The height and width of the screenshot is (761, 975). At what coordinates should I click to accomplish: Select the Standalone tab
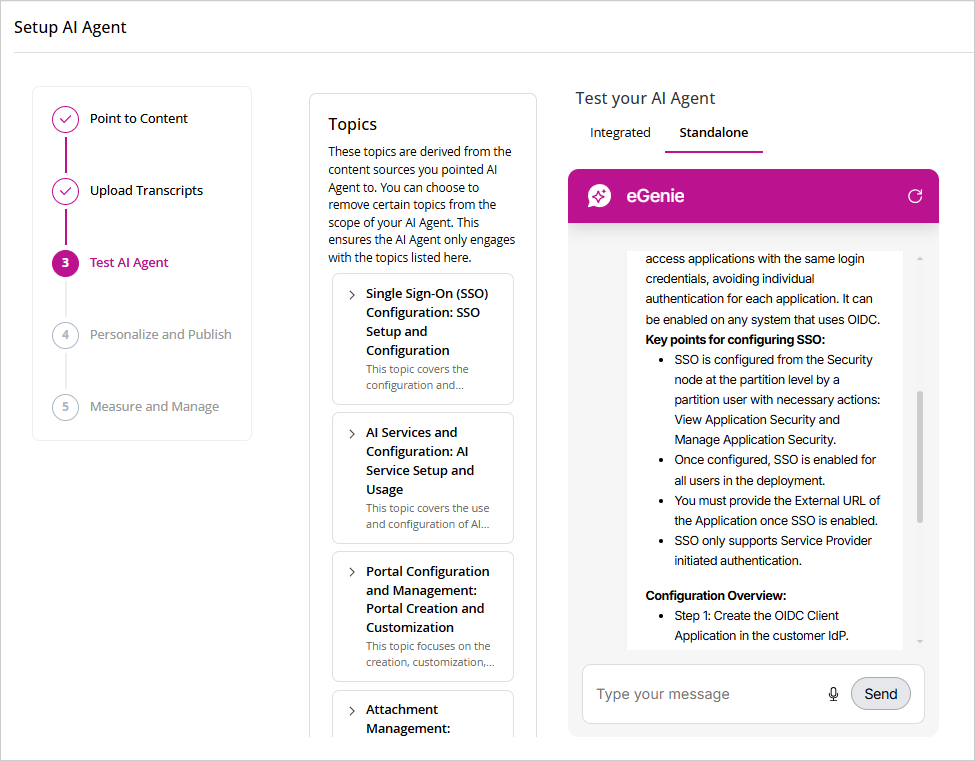coord(714,133)
